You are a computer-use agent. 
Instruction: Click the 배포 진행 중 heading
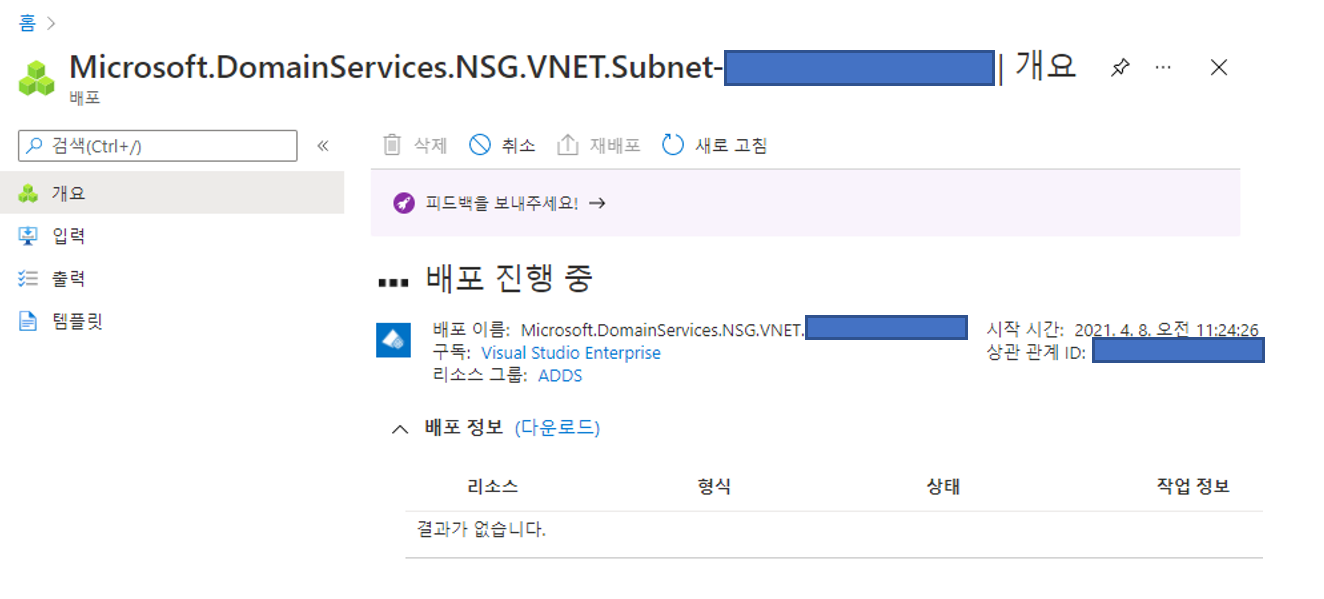point(509,278)
